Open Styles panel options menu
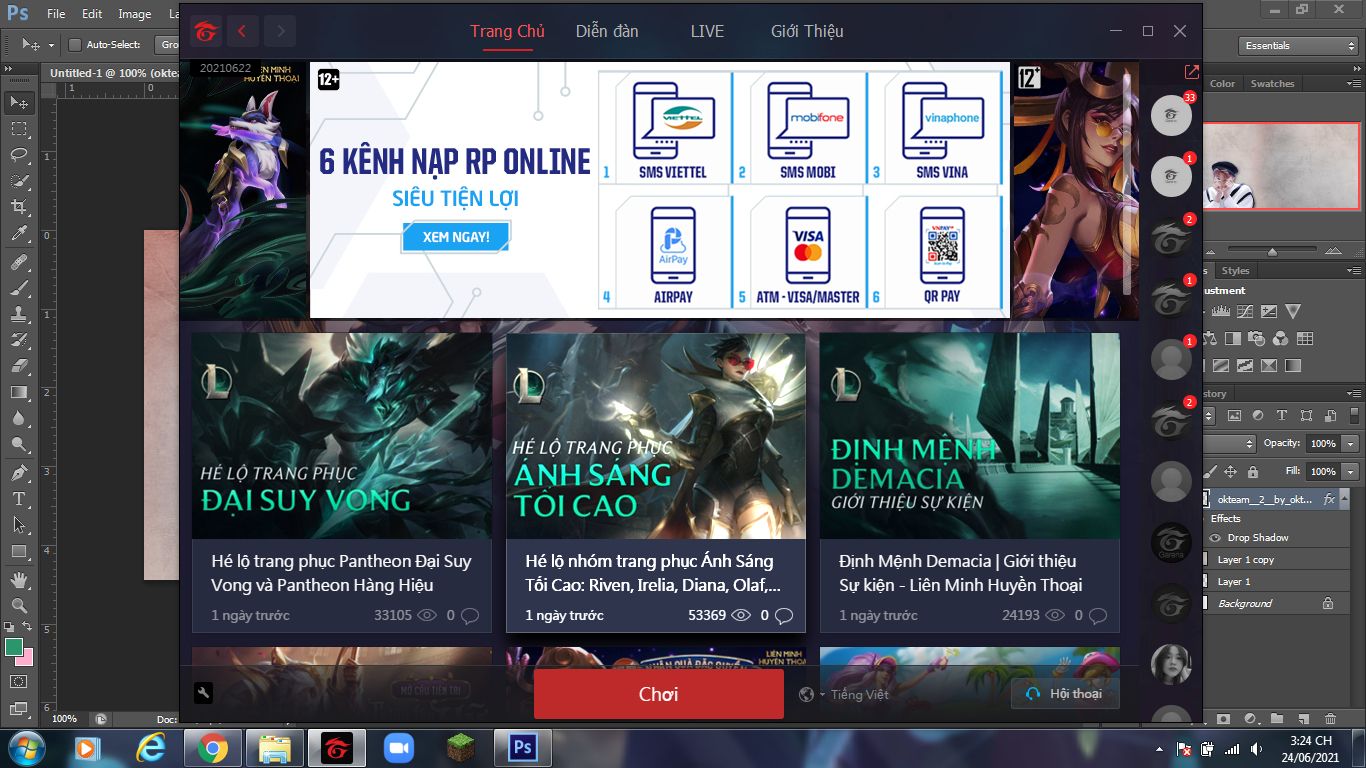 click(x=1353, y=271)
